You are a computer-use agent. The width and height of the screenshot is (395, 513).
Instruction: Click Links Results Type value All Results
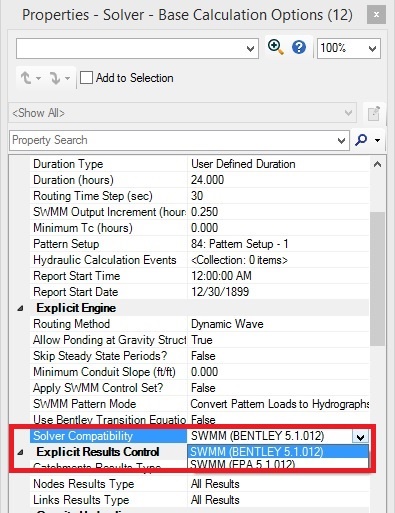(x=215, y=500)
